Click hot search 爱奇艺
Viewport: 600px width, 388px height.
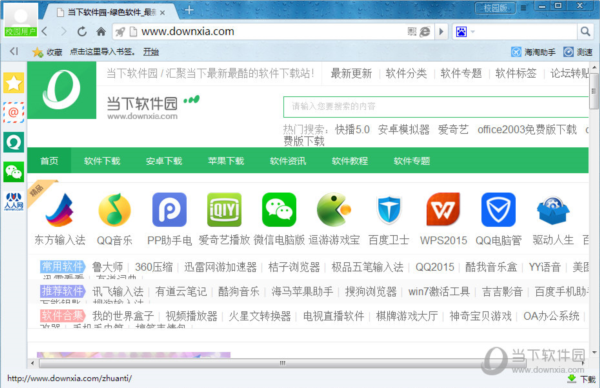(x=453, y=130)
